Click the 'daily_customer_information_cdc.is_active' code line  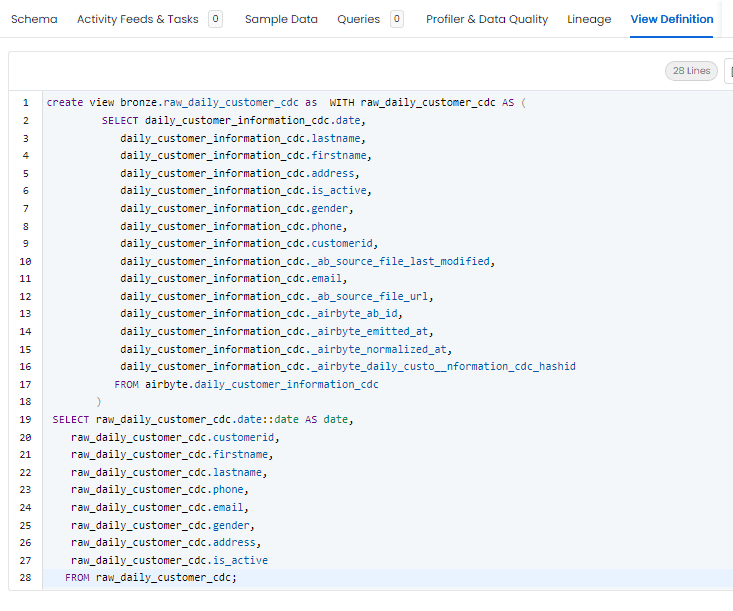pyautogui.click(x=246, y=190)
